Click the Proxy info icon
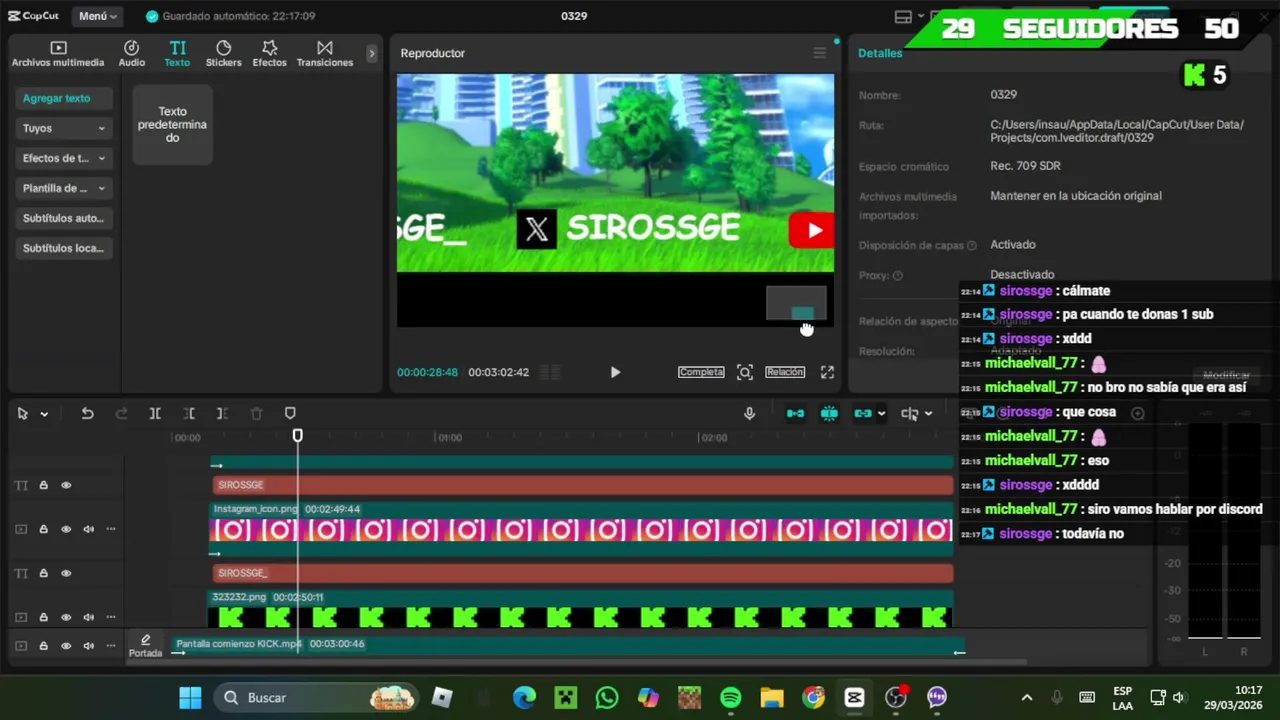This screenshot has width=1280, height=720. pos(897,275)
